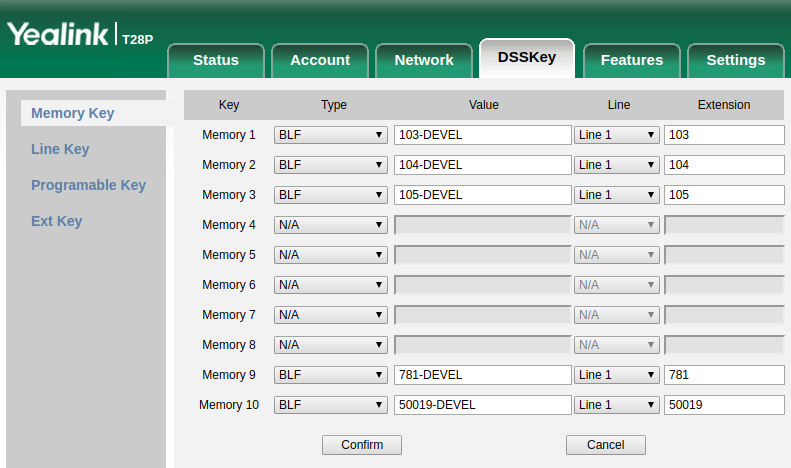Open the Network tab
791x468 pixels.
pyautogui.click(x=424, y=60)
